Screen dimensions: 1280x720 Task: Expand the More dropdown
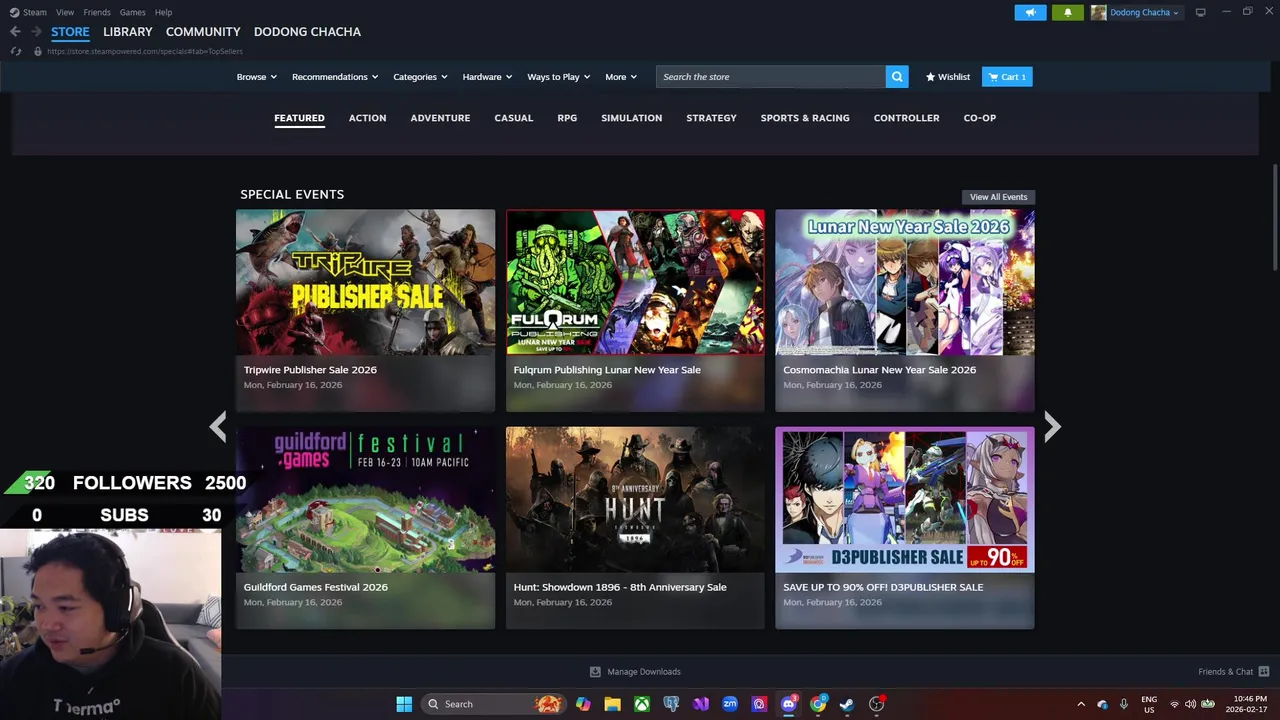pos(621,77)
